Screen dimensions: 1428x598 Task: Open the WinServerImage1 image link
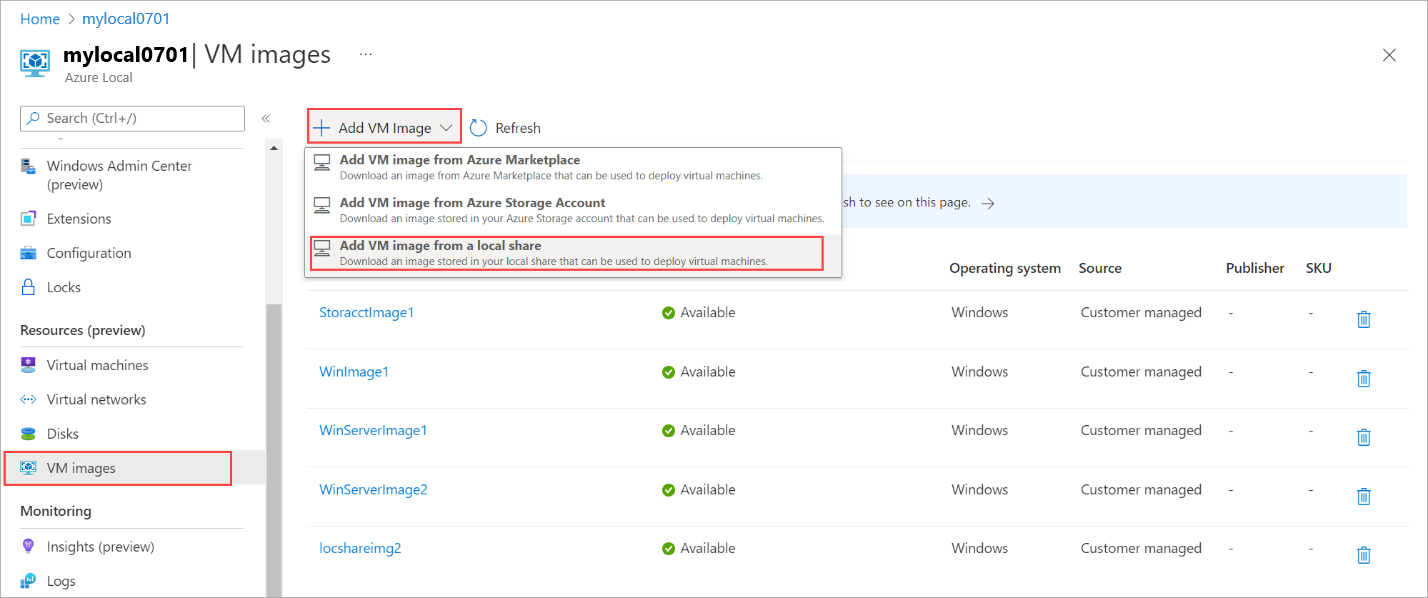pyautogui.click(x=373, y=431)
